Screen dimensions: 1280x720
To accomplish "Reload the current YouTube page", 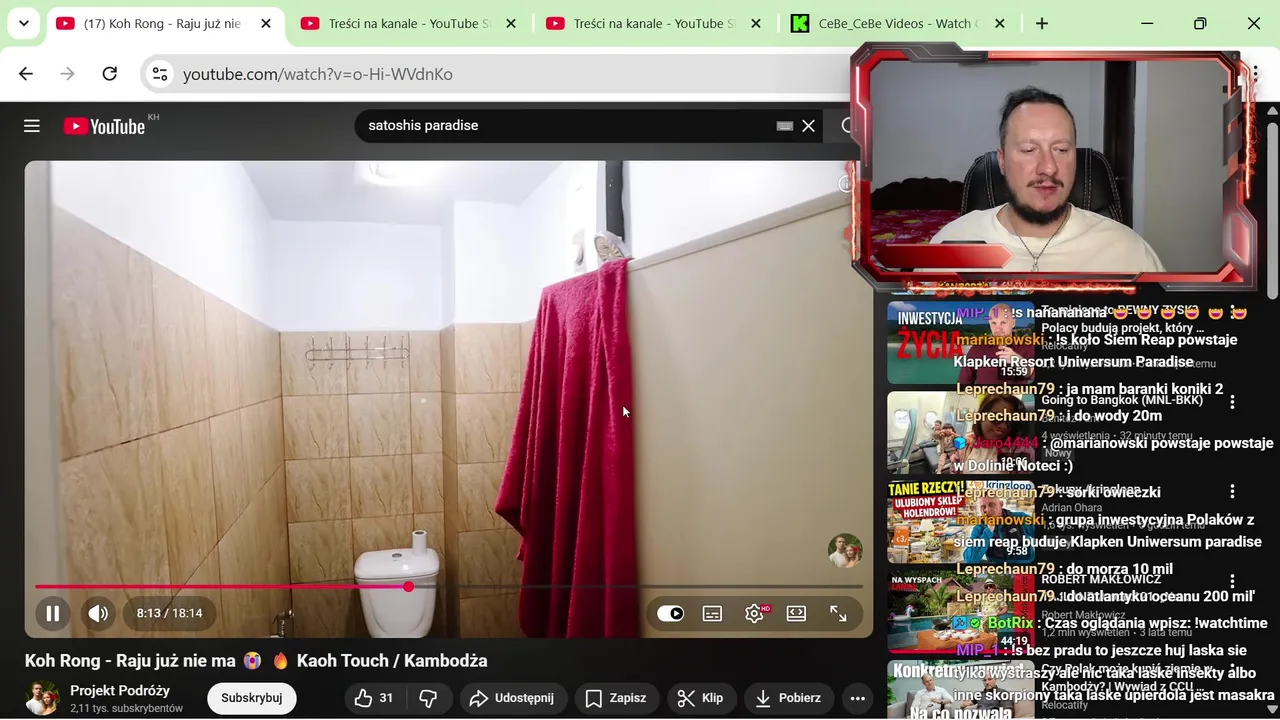I will click(x=110, y=74).
